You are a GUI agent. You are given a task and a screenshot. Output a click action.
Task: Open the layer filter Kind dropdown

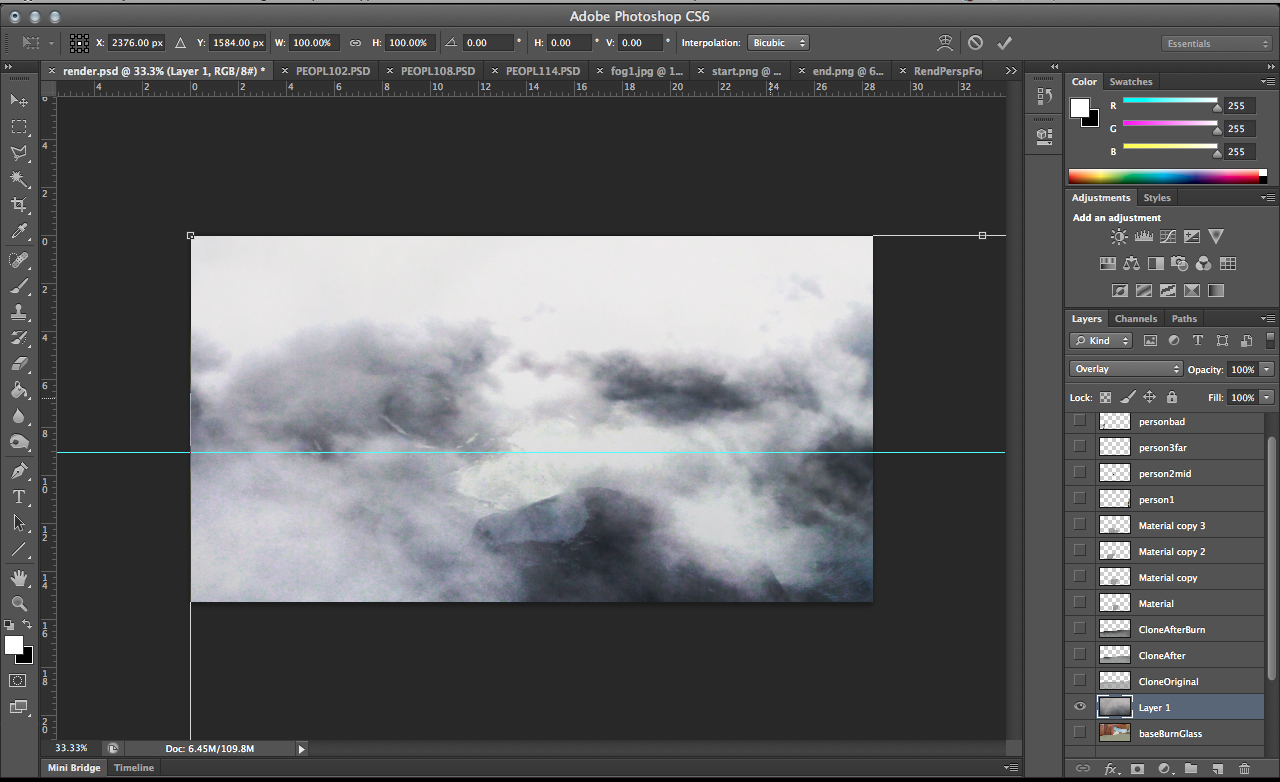click(1101, 341)
